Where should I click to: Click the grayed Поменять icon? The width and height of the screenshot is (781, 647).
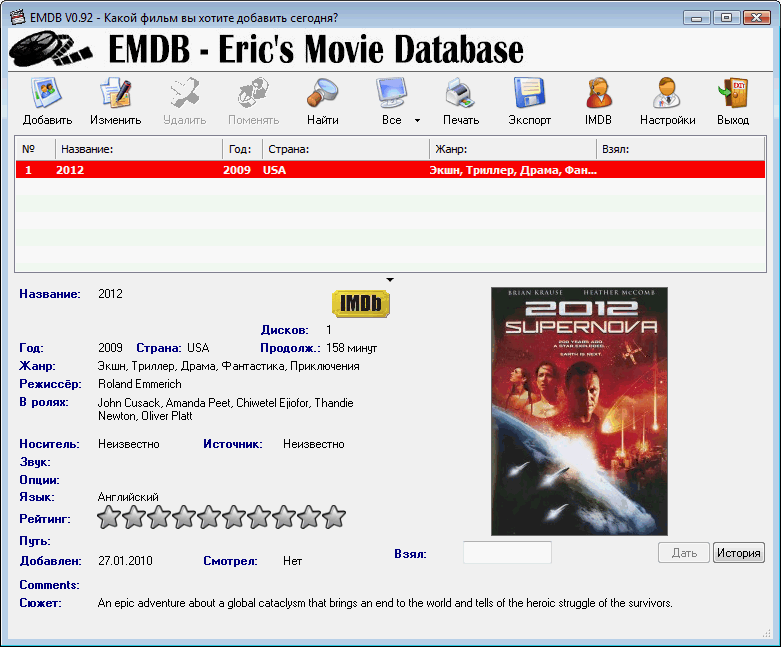pyautogui.click(x=253, y=93)
